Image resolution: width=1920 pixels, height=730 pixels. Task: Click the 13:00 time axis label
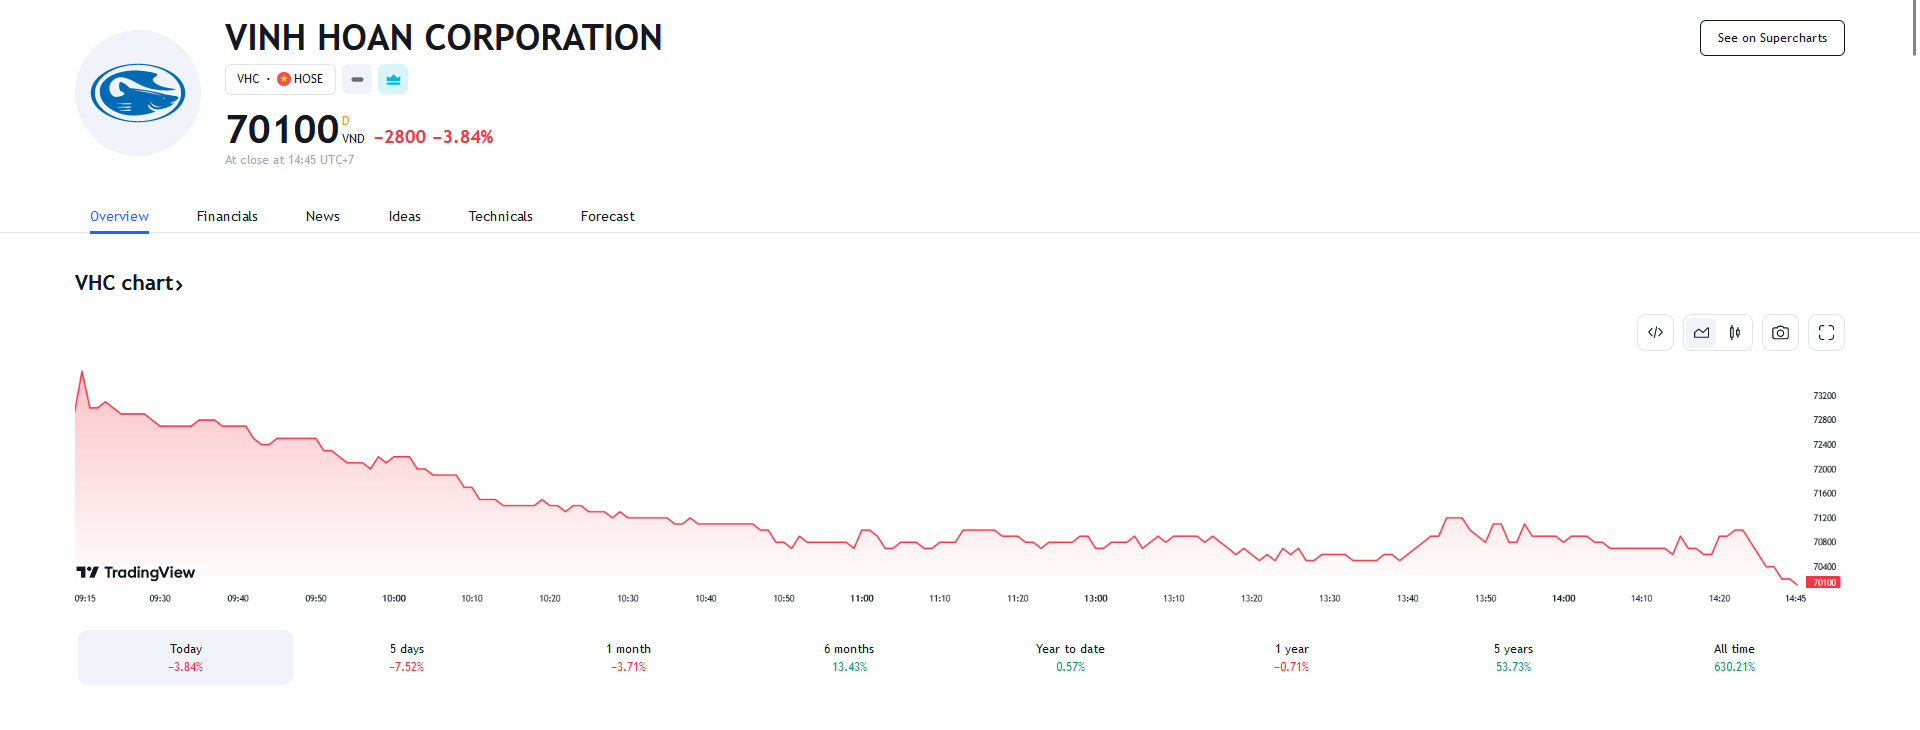(1096, 599)
